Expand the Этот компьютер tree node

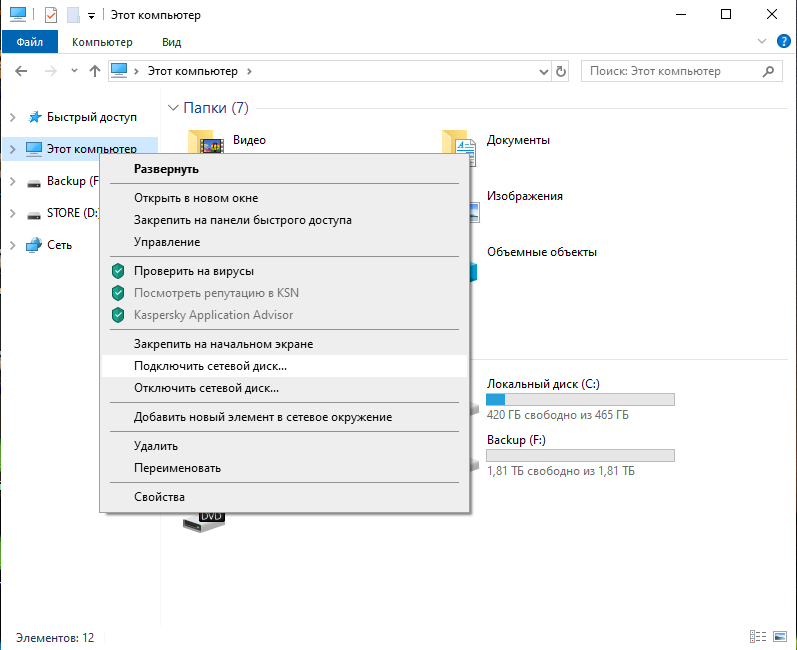[13, 149]
